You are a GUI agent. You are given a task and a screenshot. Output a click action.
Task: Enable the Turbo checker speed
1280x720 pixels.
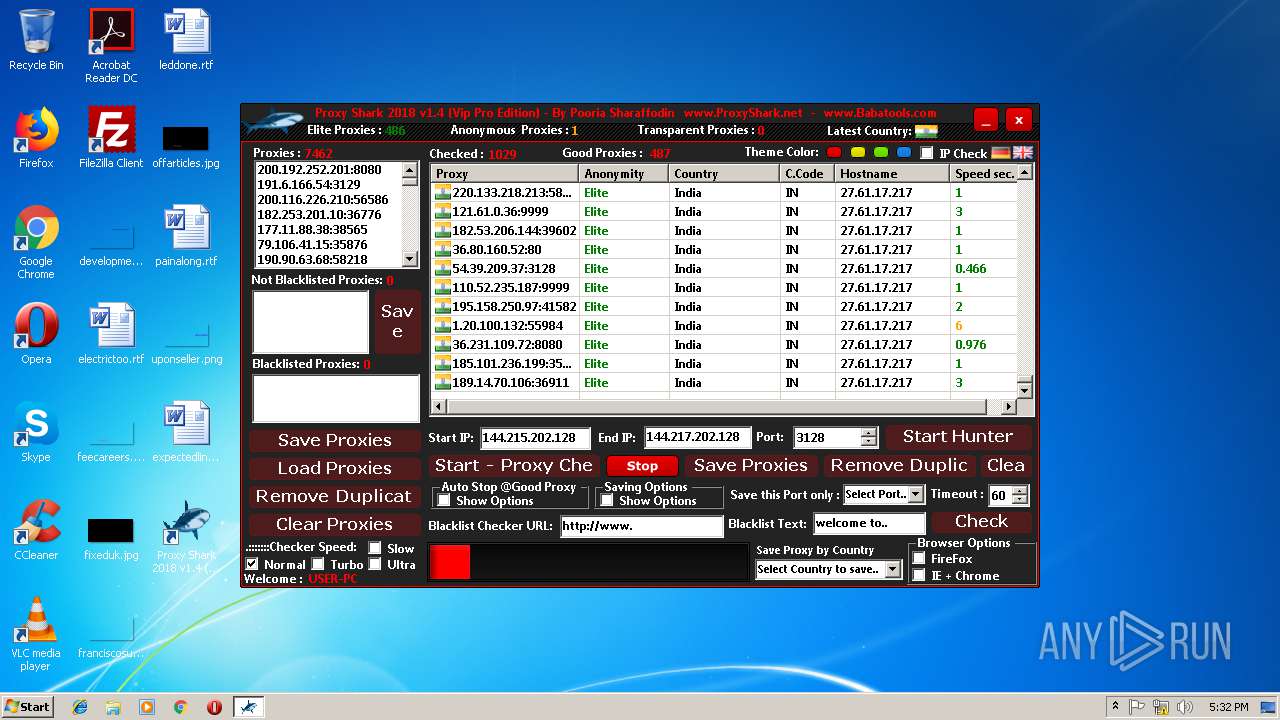(318, 565)
